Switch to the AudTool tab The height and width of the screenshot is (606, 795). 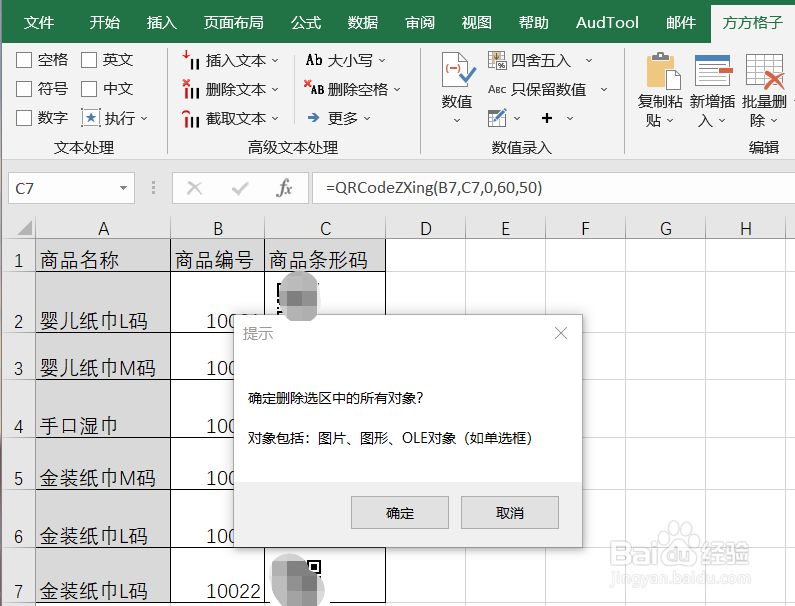(607, 22)
